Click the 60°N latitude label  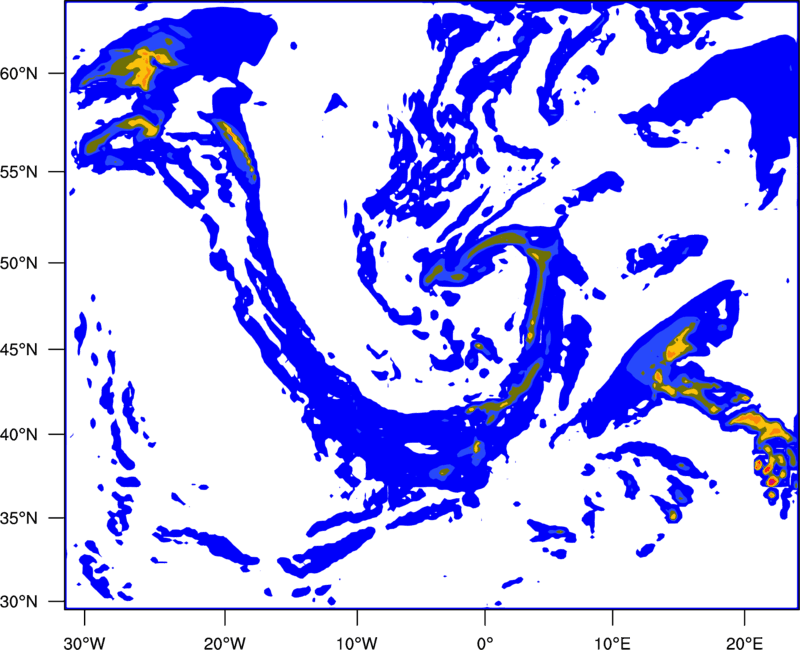pyautogui.click(x=19, y=73)
